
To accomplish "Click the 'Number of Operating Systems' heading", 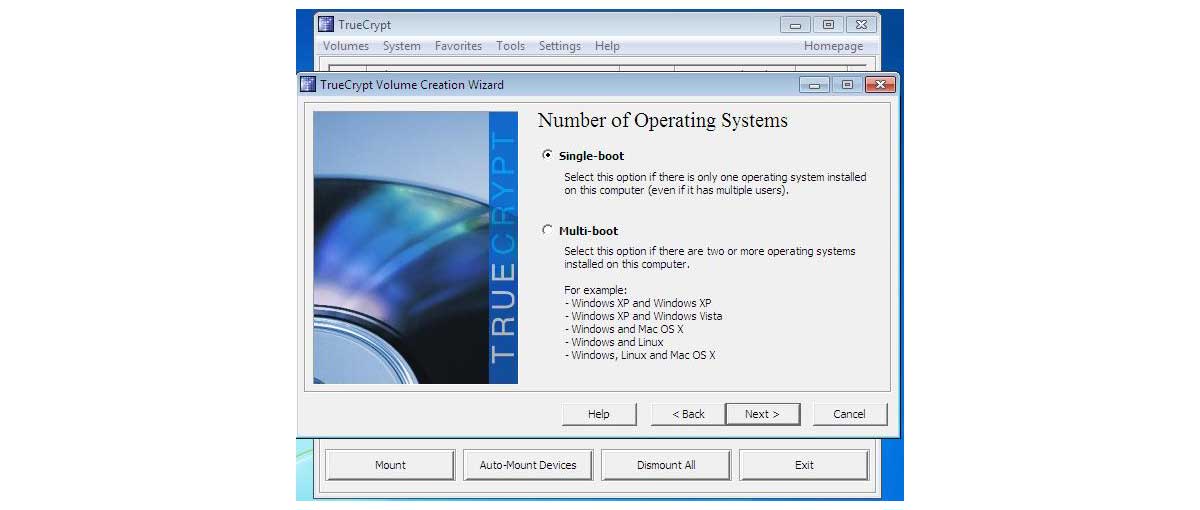I will 663,121.
